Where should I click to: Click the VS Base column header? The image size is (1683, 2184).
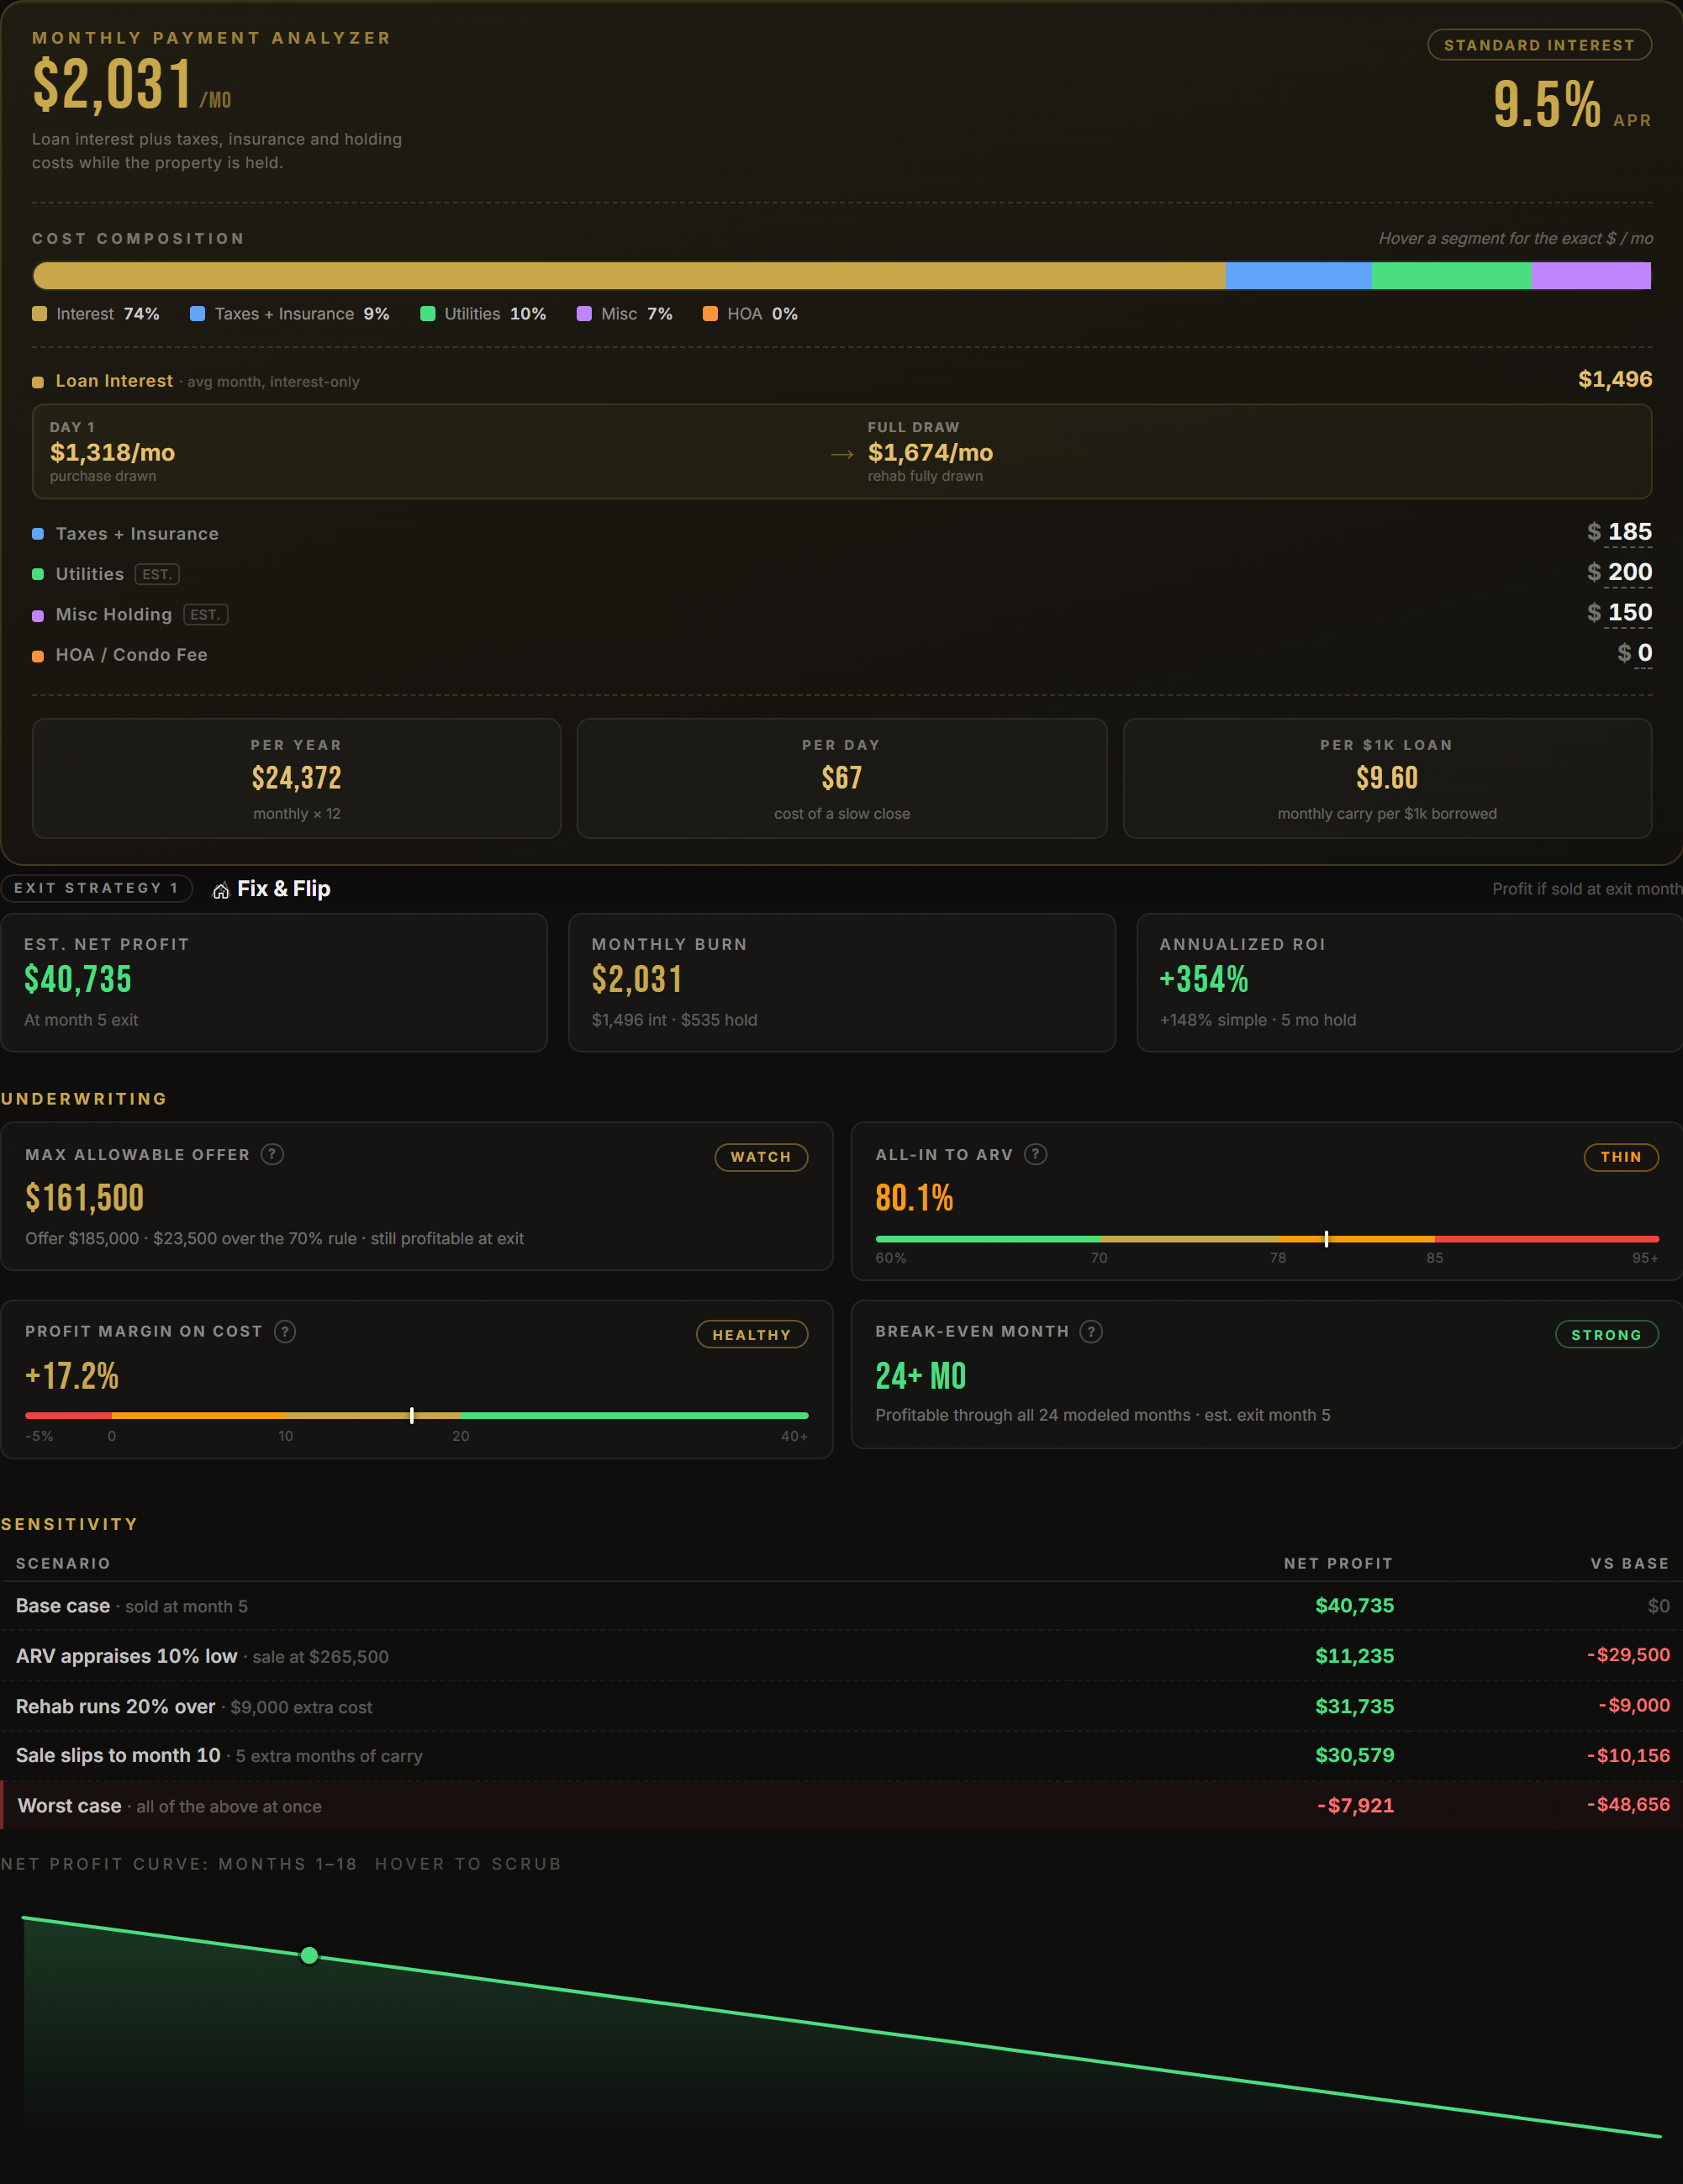1630,1563
